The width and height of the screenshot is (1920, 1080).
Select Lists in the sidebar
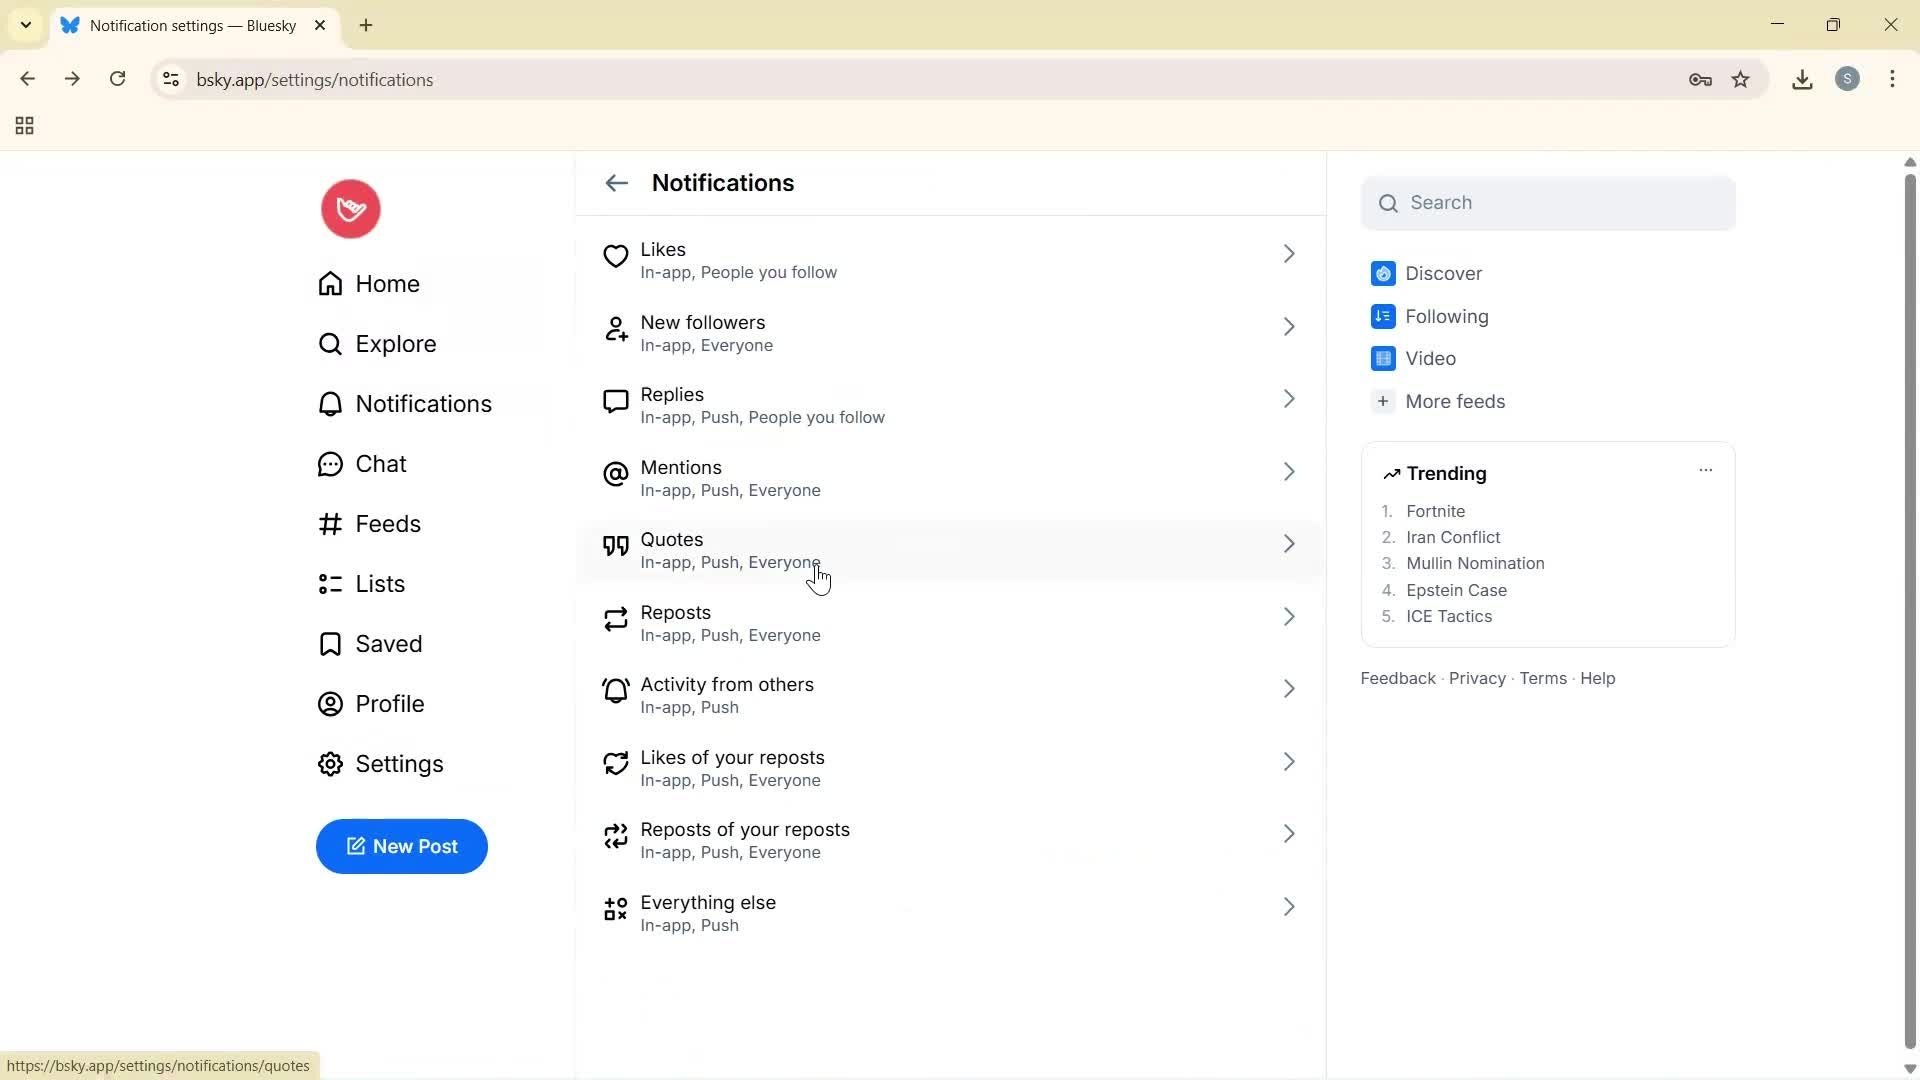380,583
